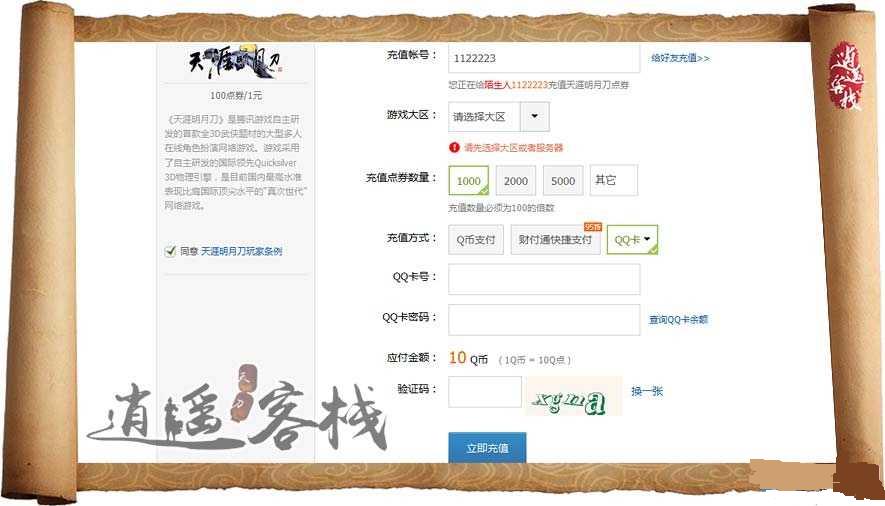Focus the QQ卡号 input field
The height and width of the screenshot is (506, 885).
coord(544,279)
